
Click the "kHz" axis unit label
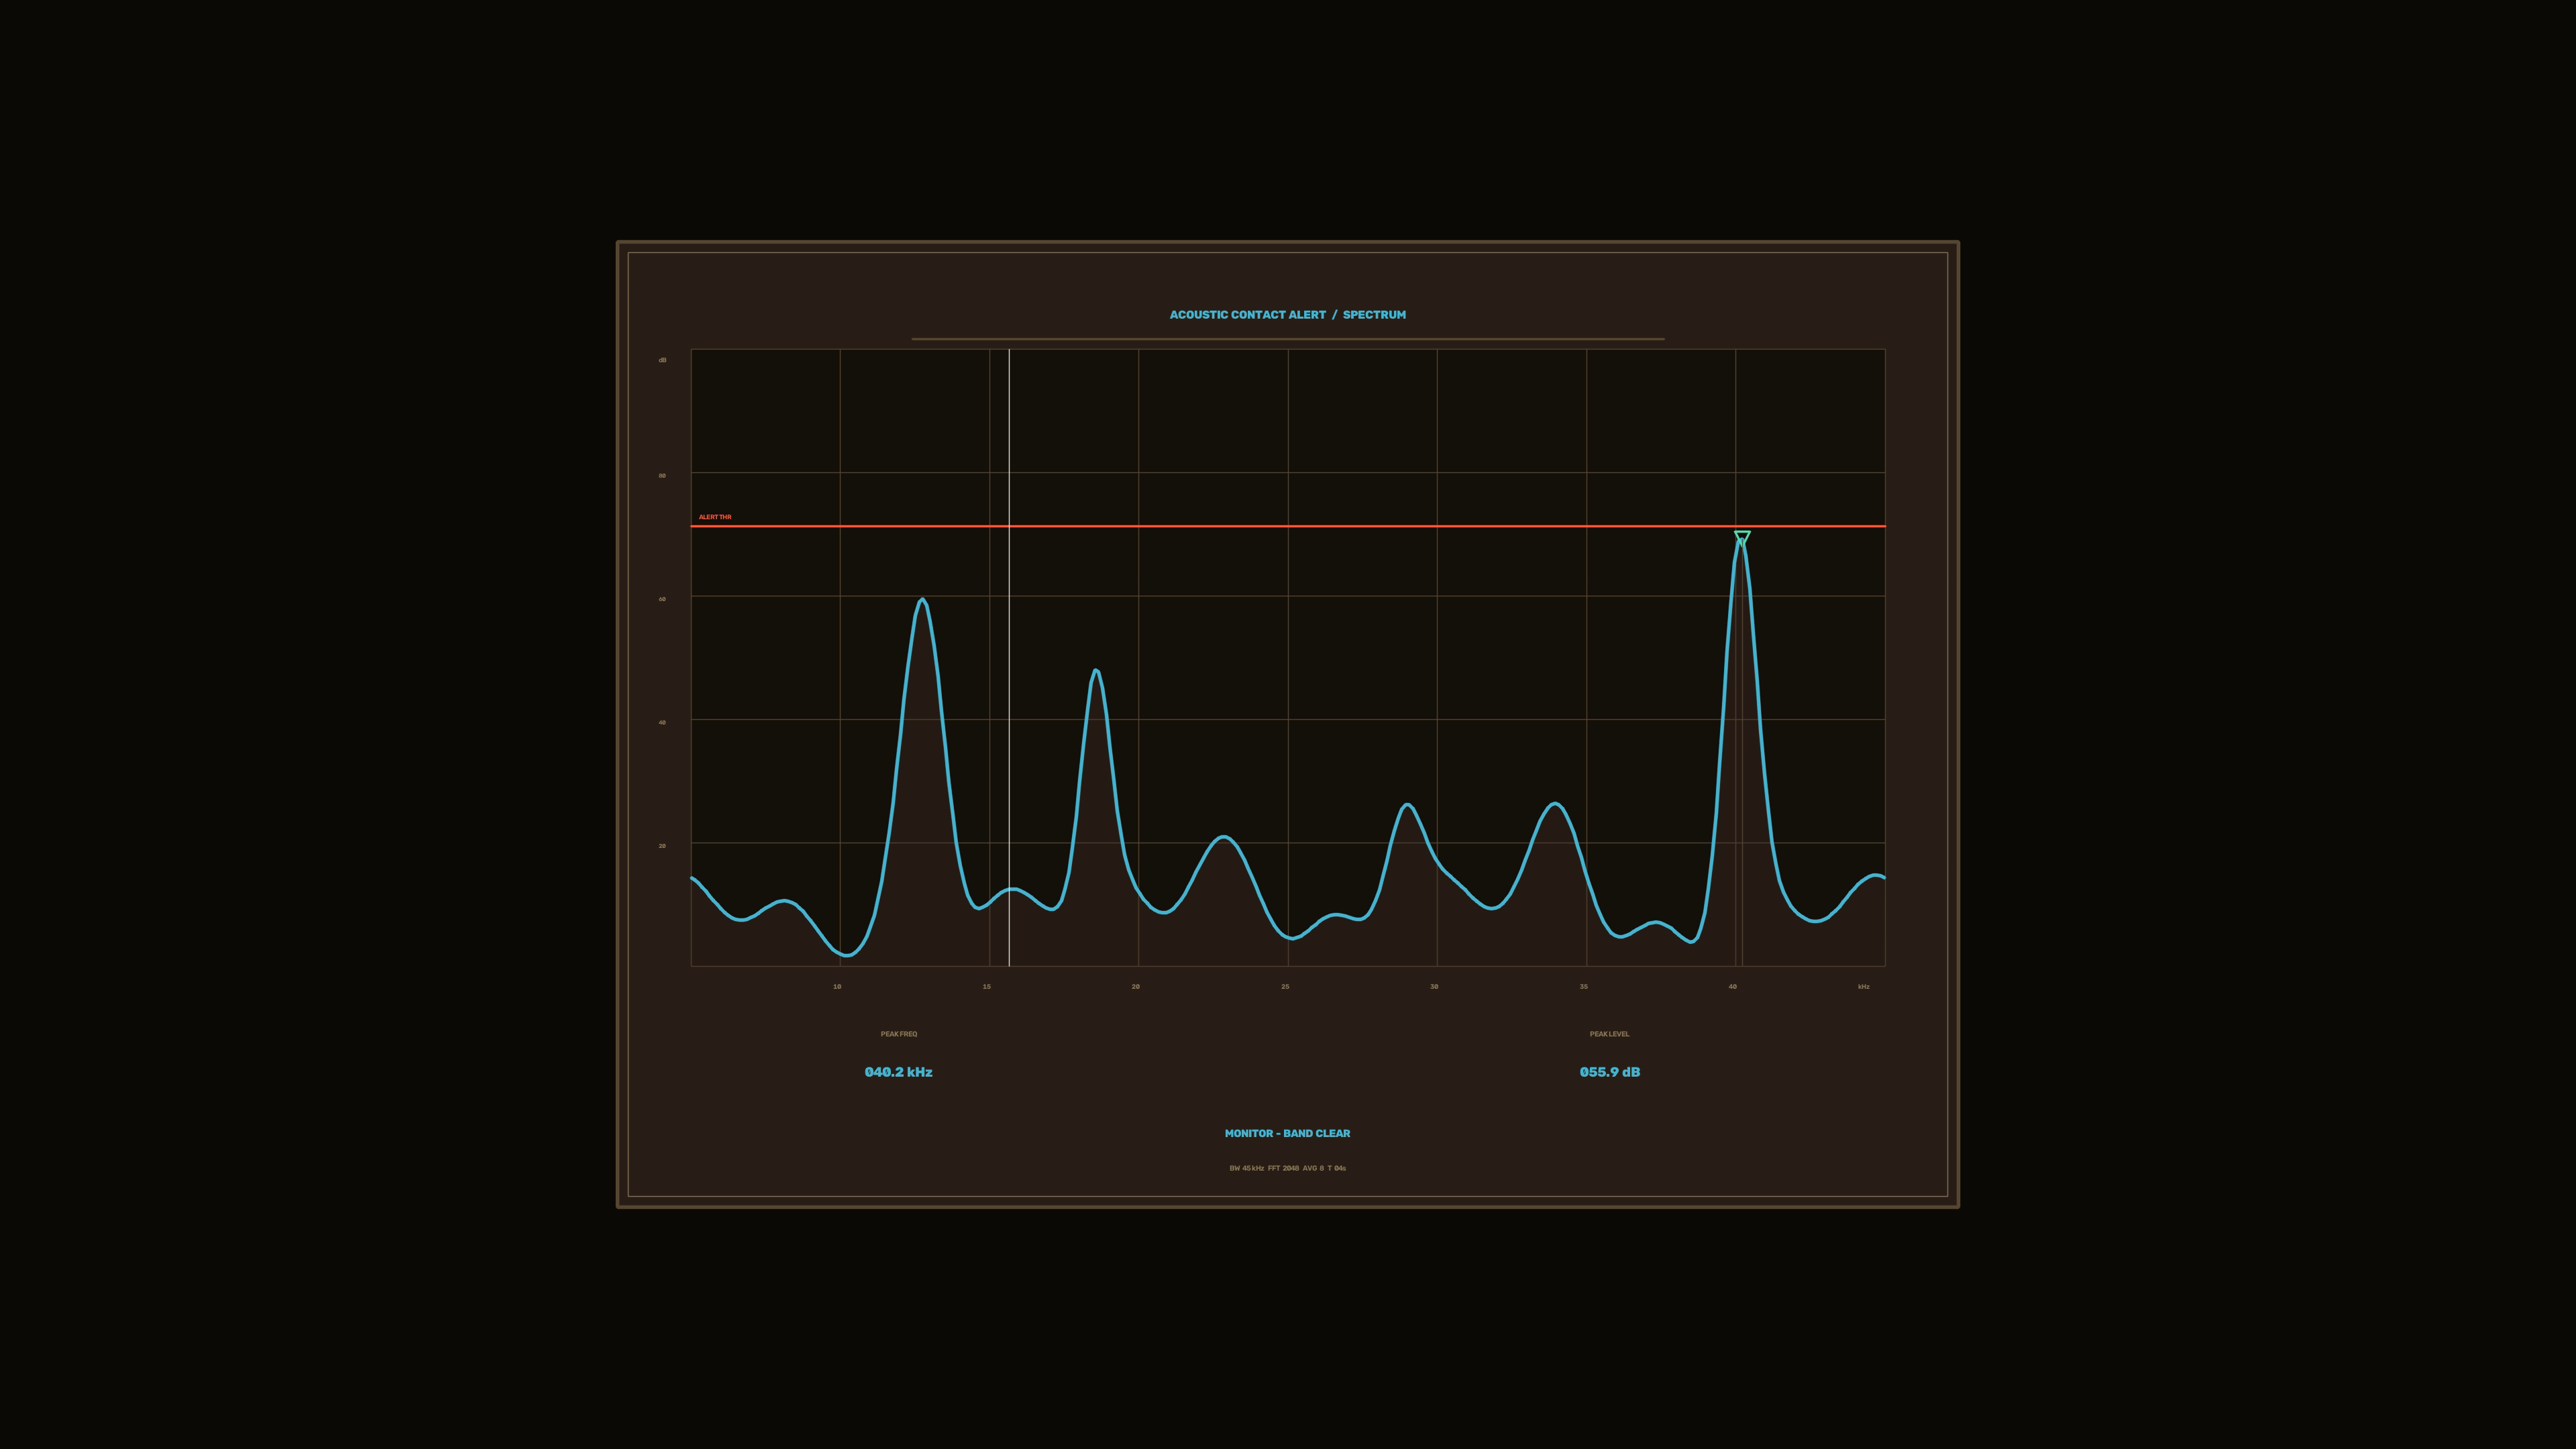pyautogui.click(x=1864, y=987)
